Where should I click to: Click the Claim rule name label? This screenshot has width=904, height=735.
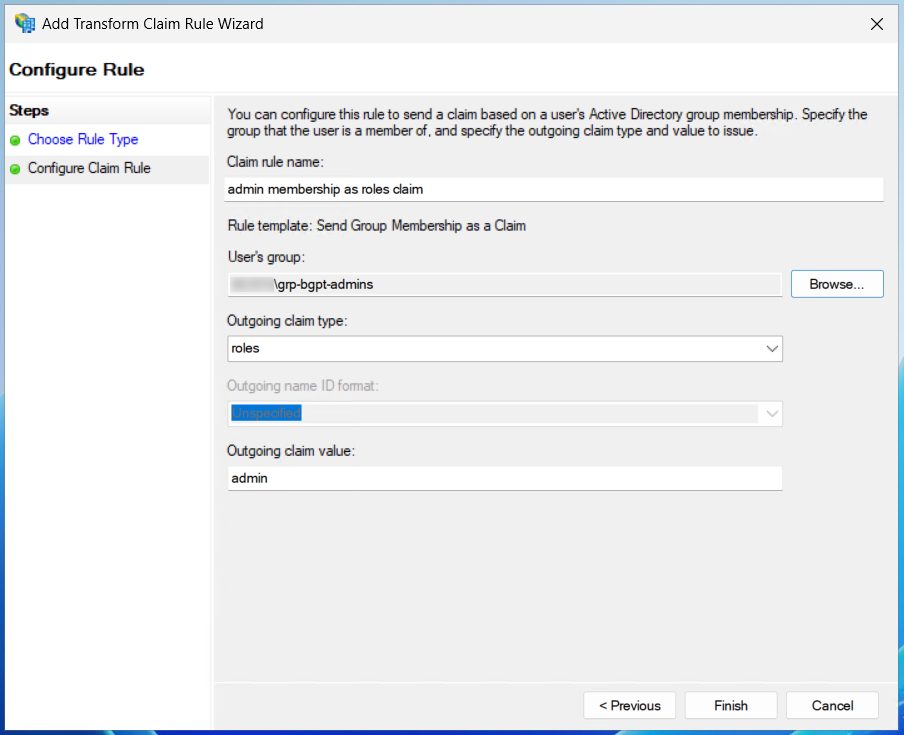pos(275,162)
